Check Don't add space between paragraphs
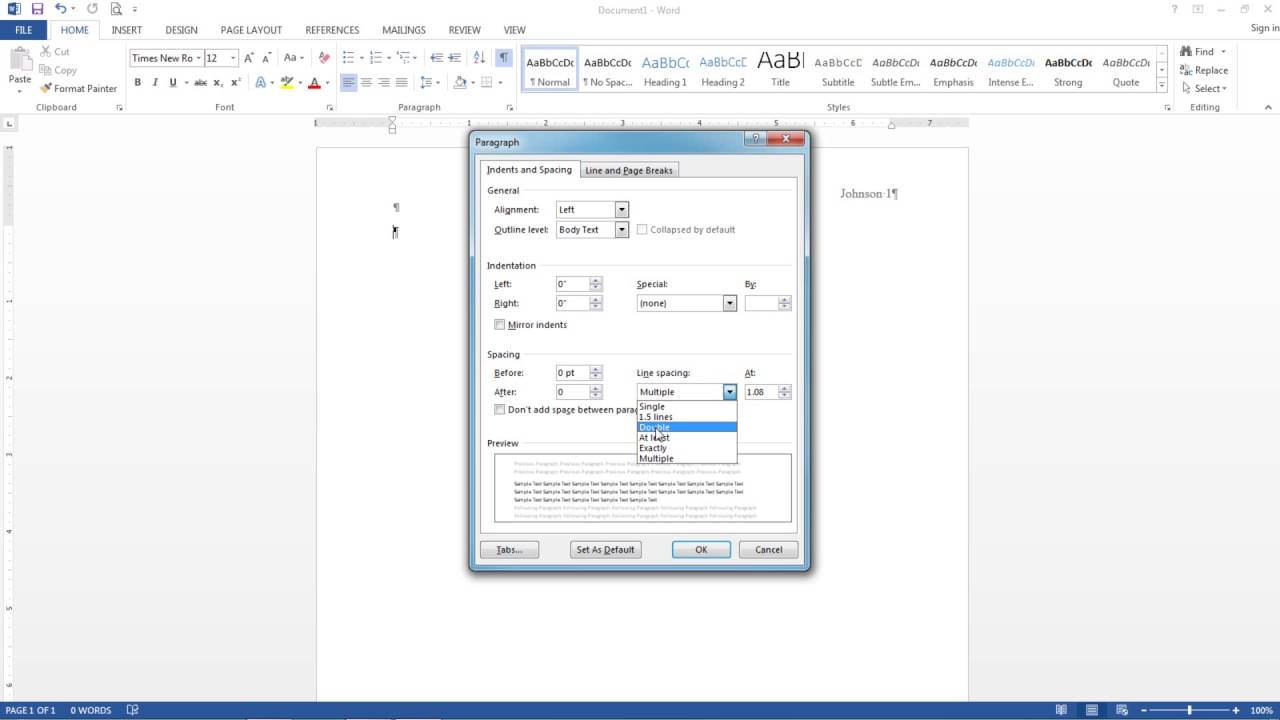Image resolution: width=1280 pixels, height=720 pixels. point(500,410)
